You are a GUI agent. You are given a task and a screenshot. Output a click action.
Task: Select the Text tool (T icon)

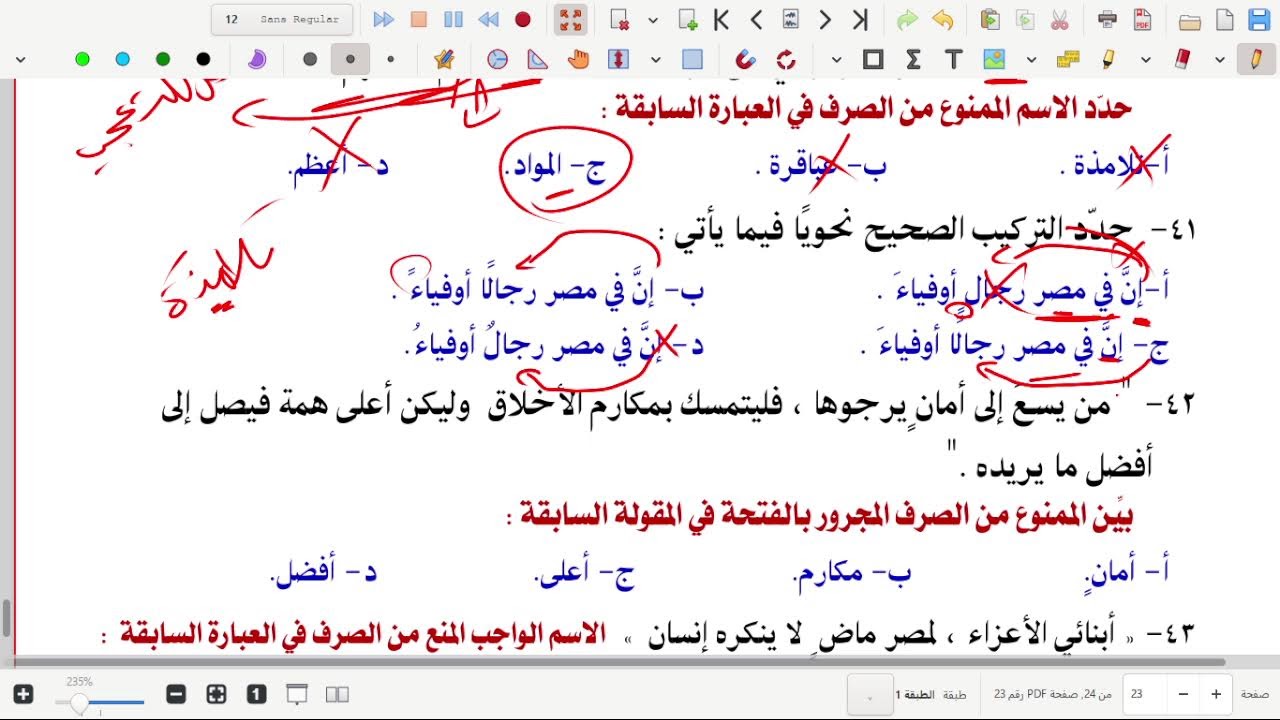pyautogui.click(x=953, y=60)
